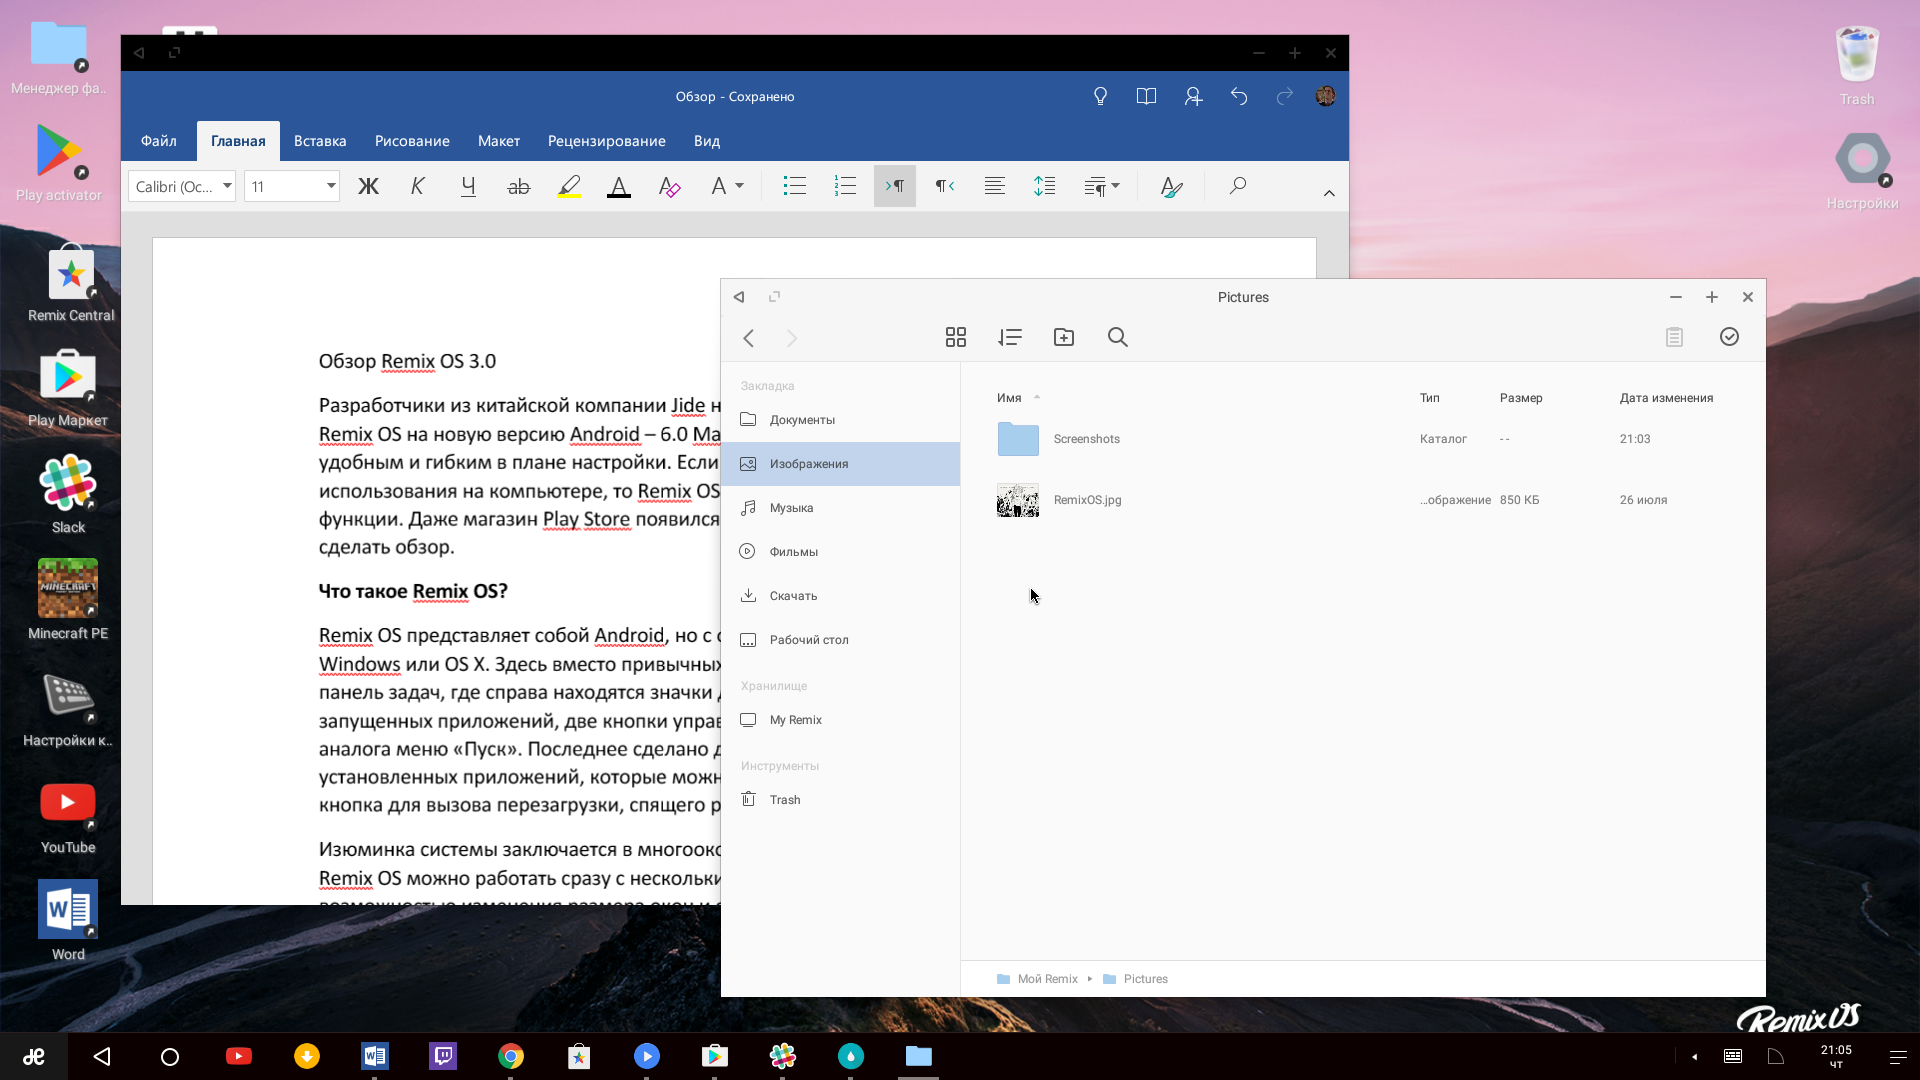This screenshot has height=1080, width=1920.
Task: Open Рабочий стол in sidebar
Action: click(840, 640)
